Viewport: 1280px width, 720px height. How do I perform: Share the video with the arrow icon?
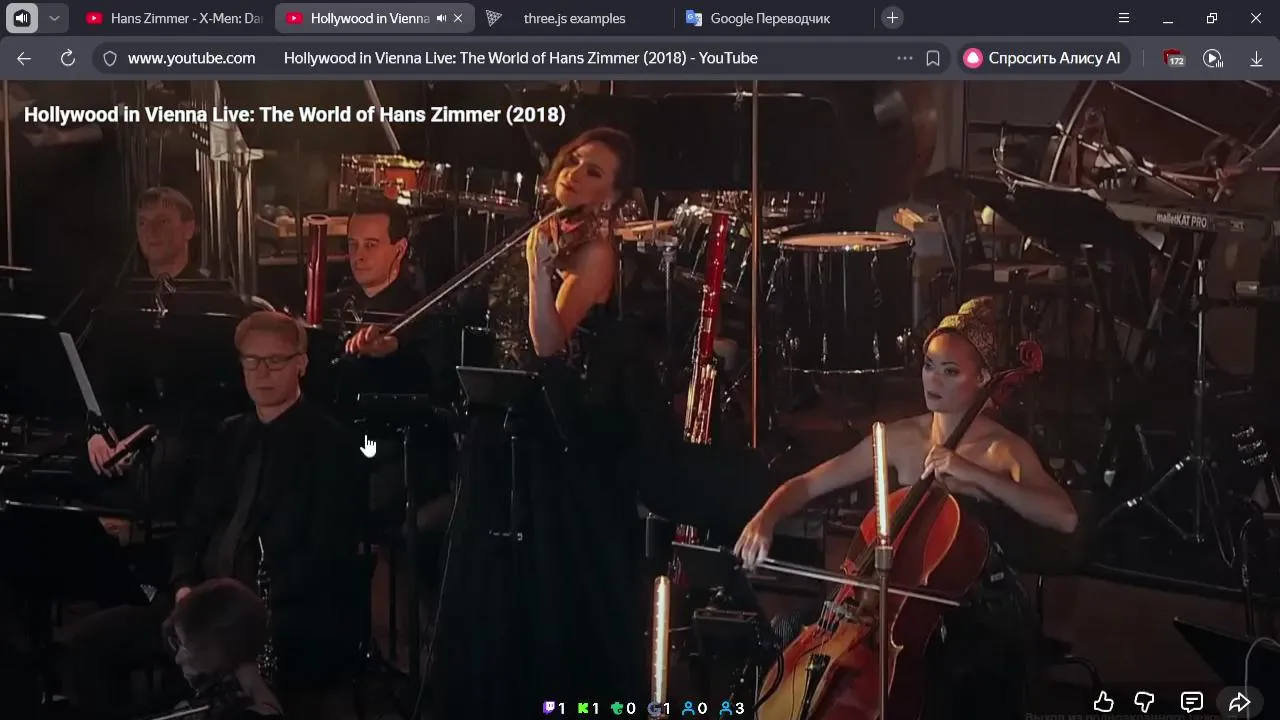tap(1239, 702)
